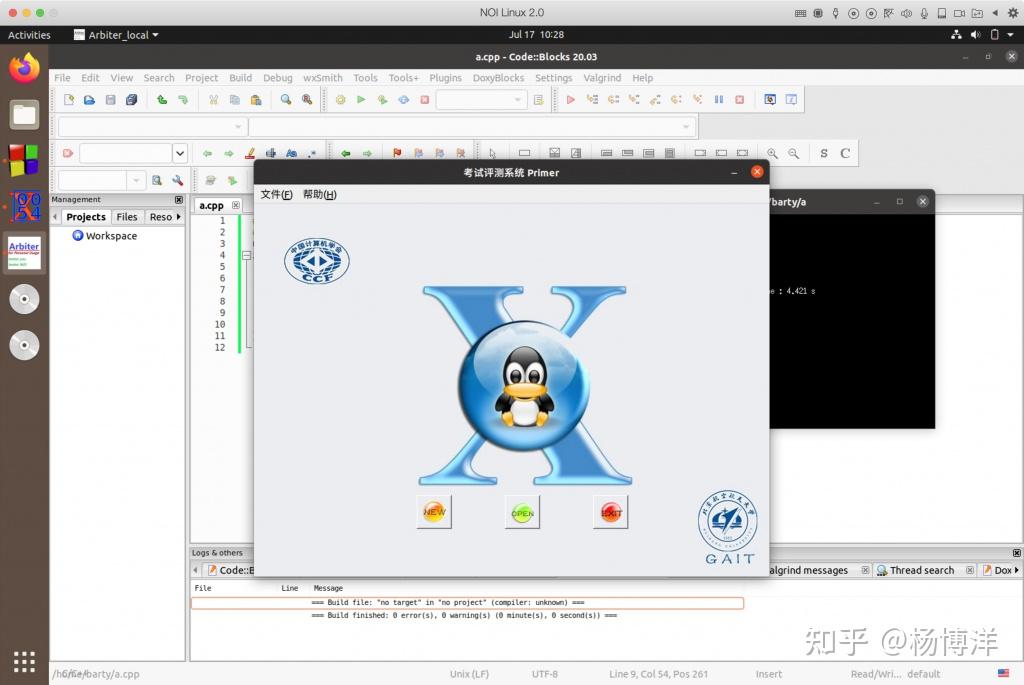Click the Open file toolbar icon

click(89, 99)
